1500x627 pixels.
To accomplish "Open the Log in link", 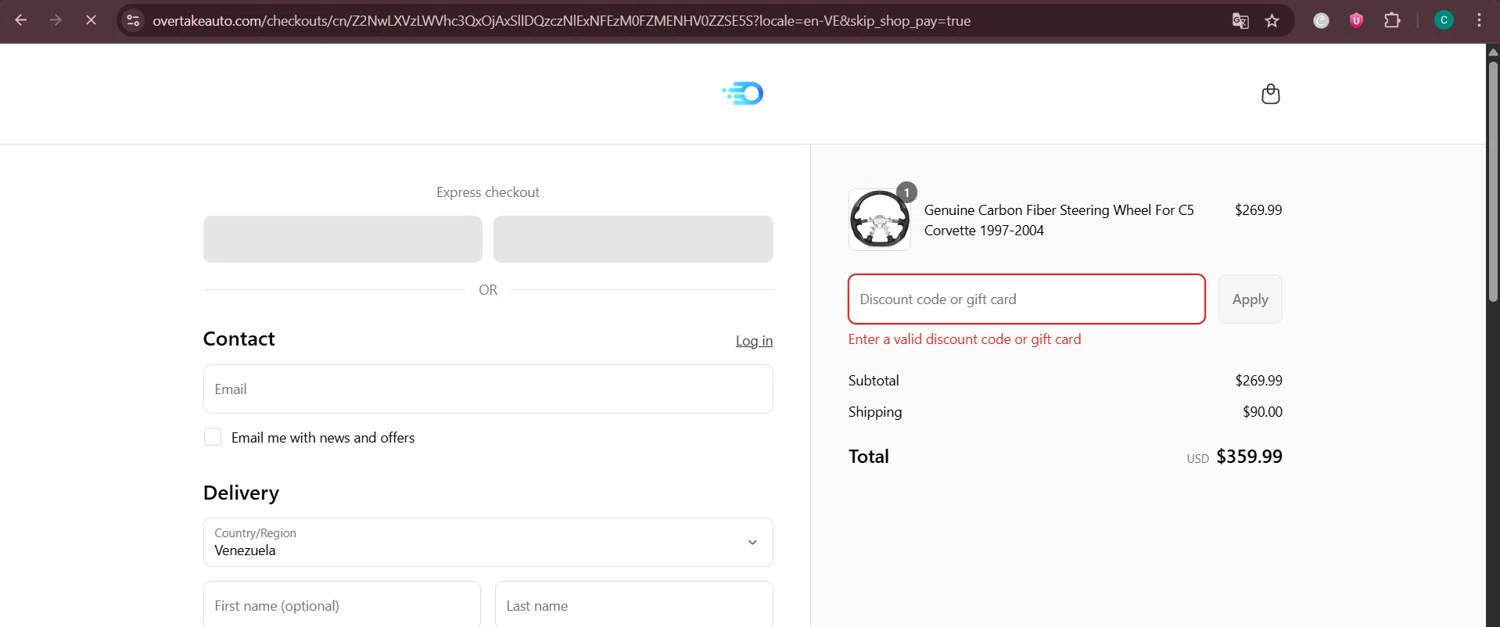I will pyautogui.click(x=754, y=341).
